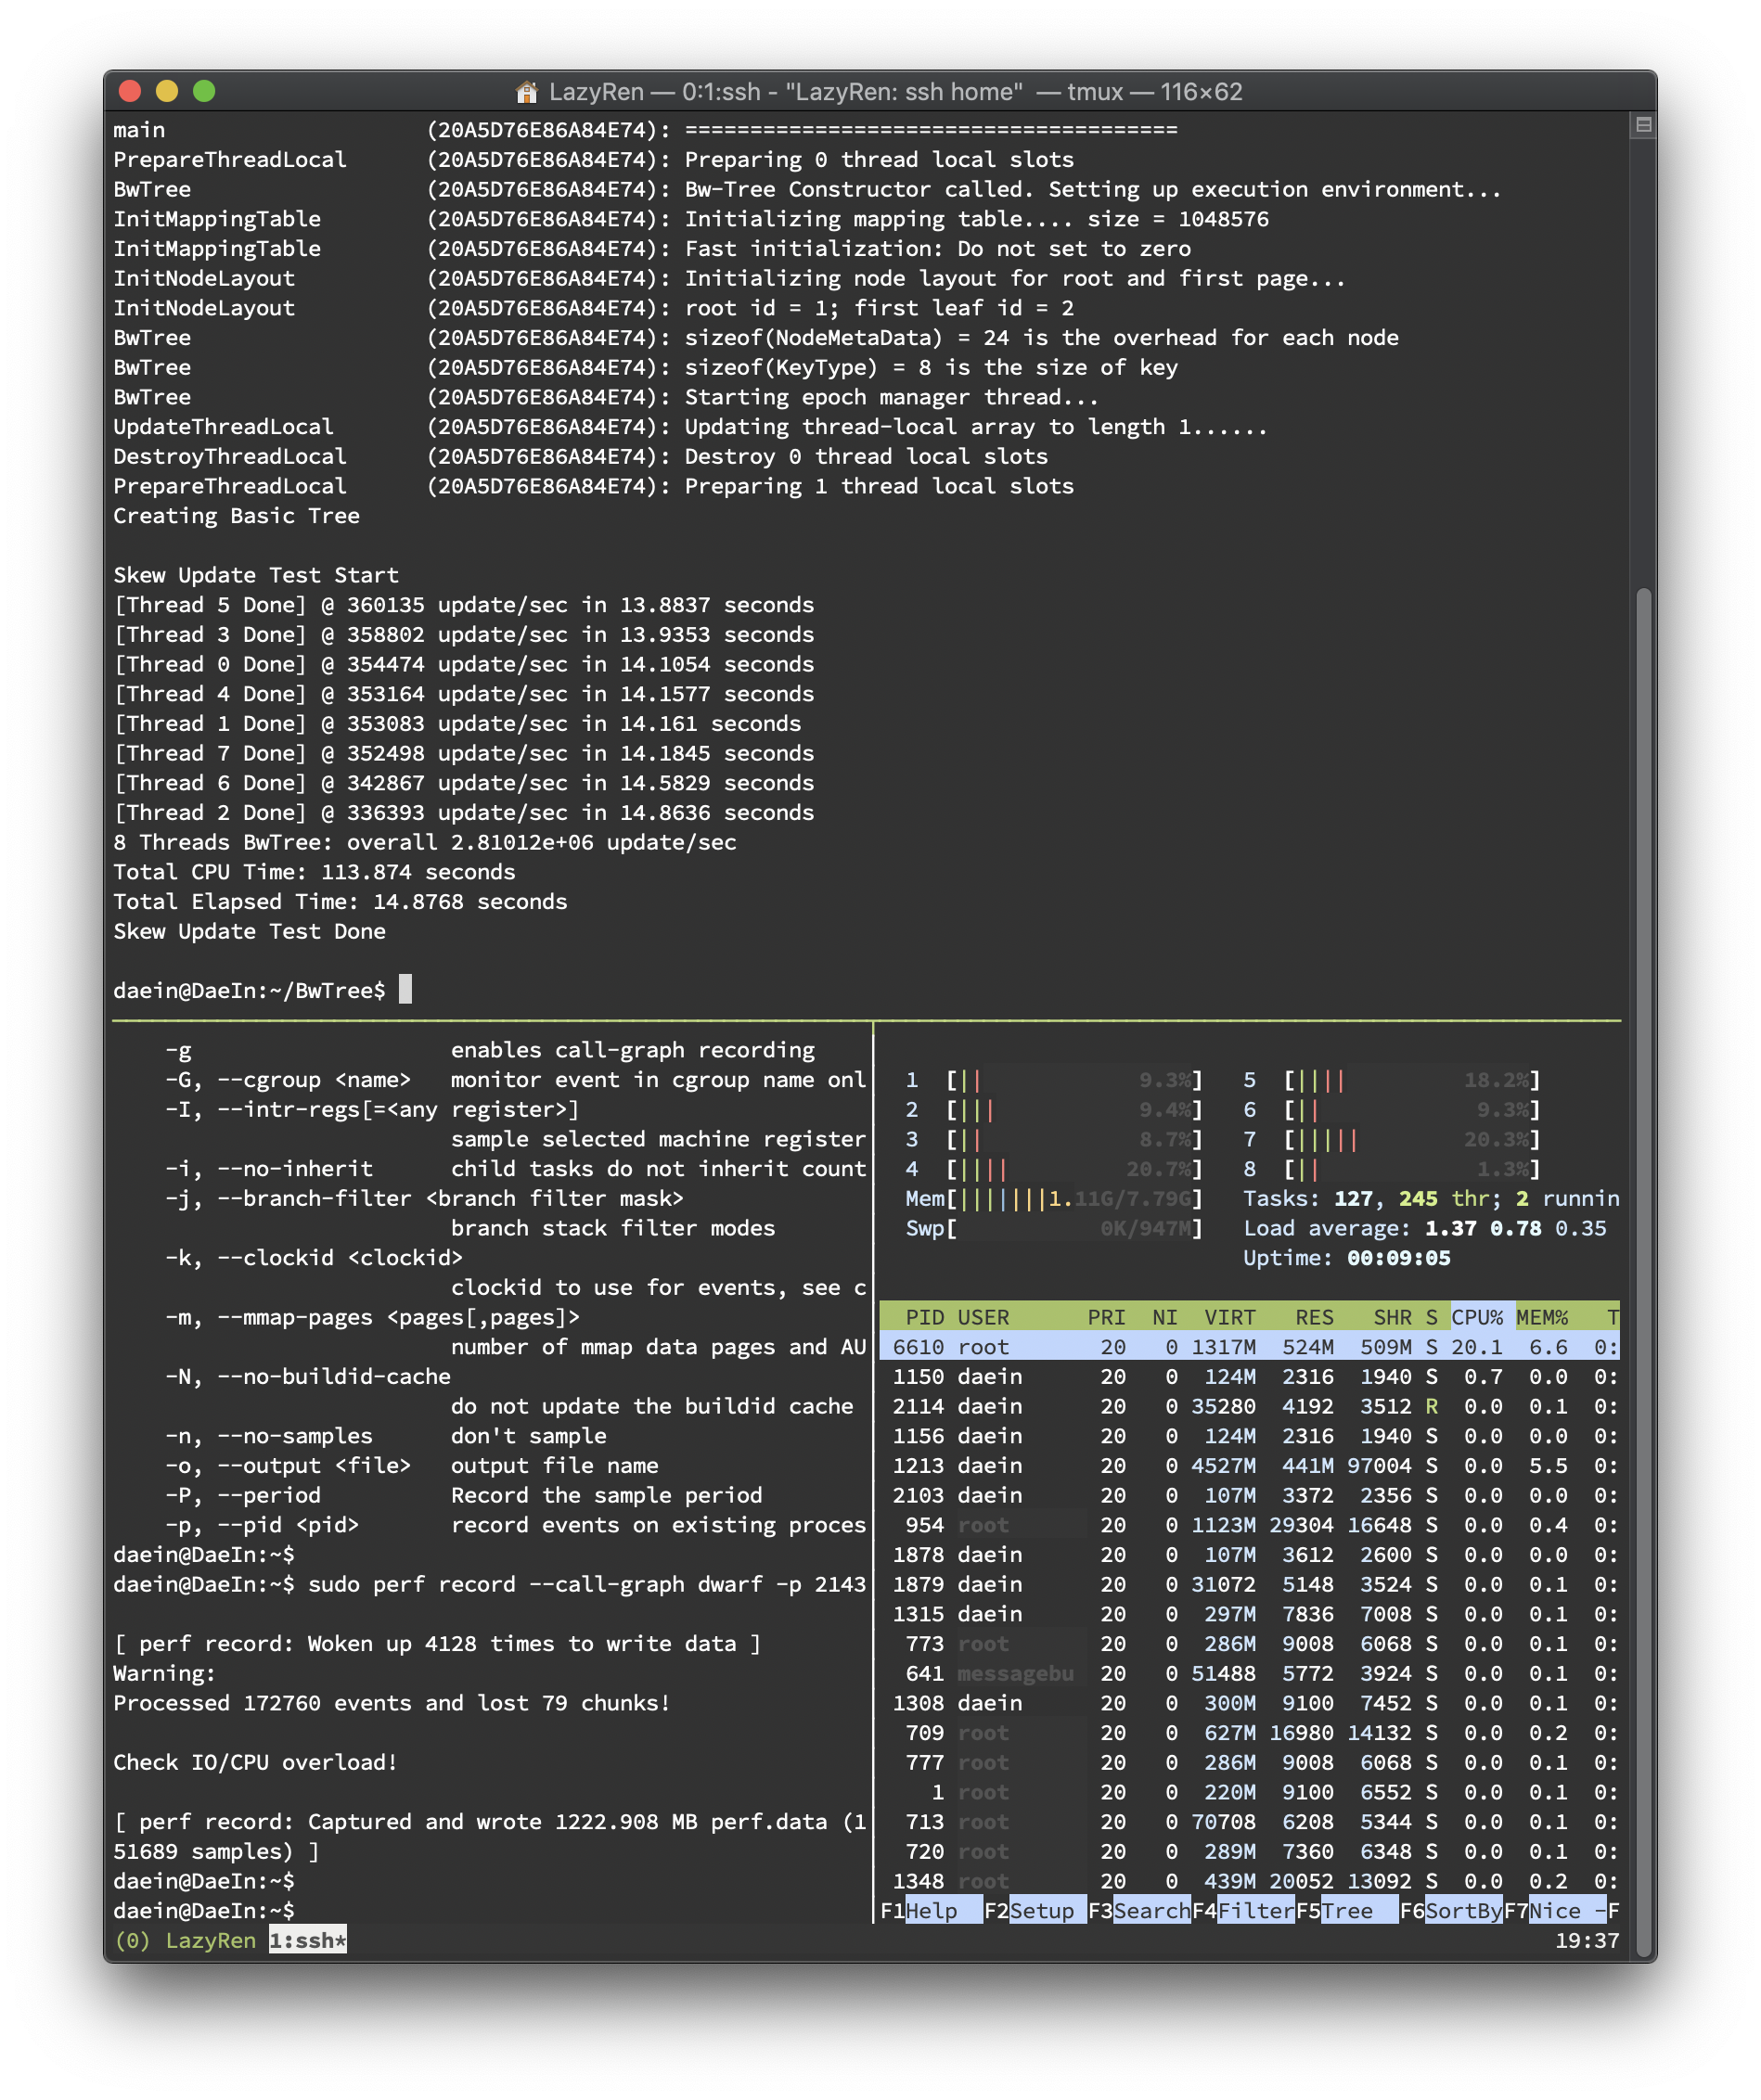Click CPU 4 usage meter showing 20.7%
The width and height of the screenshot is (1761, 2100).
(x=1053, y=1169)
